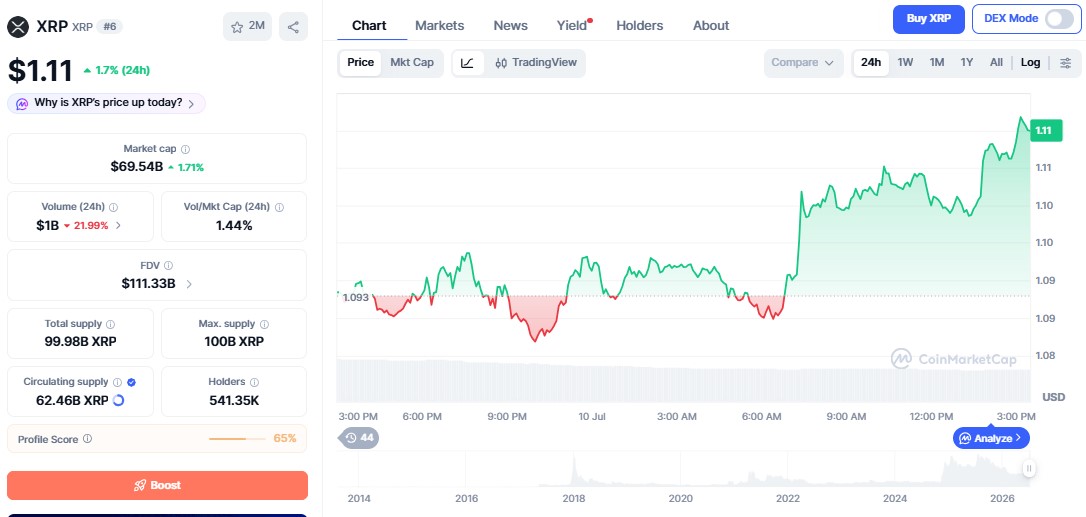Click info icon next to Market cap
This screenshot has height=517, width=1086.
pos(186,149)
